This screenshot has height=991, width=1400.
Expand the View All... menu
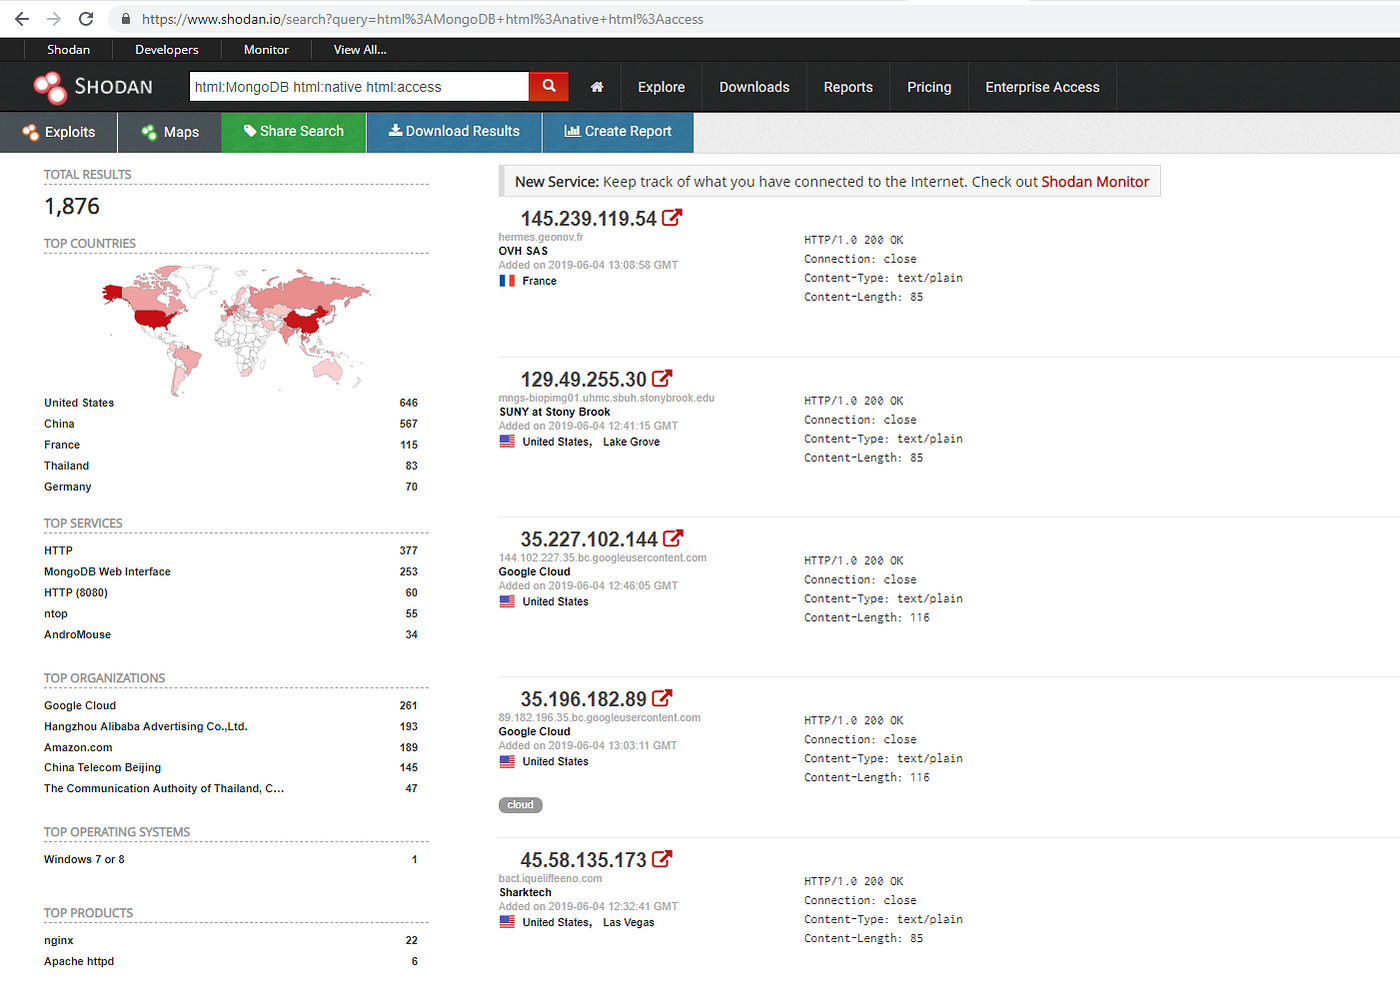point(360,49)
